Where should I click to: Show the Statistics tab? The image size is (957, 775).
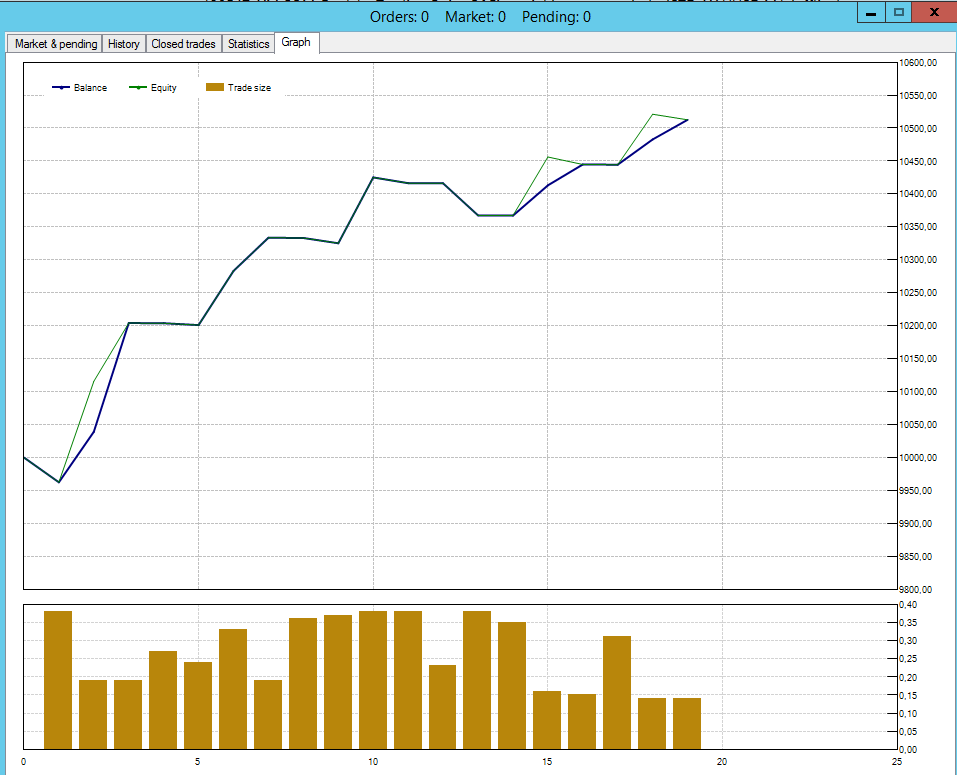click(248, 44)
